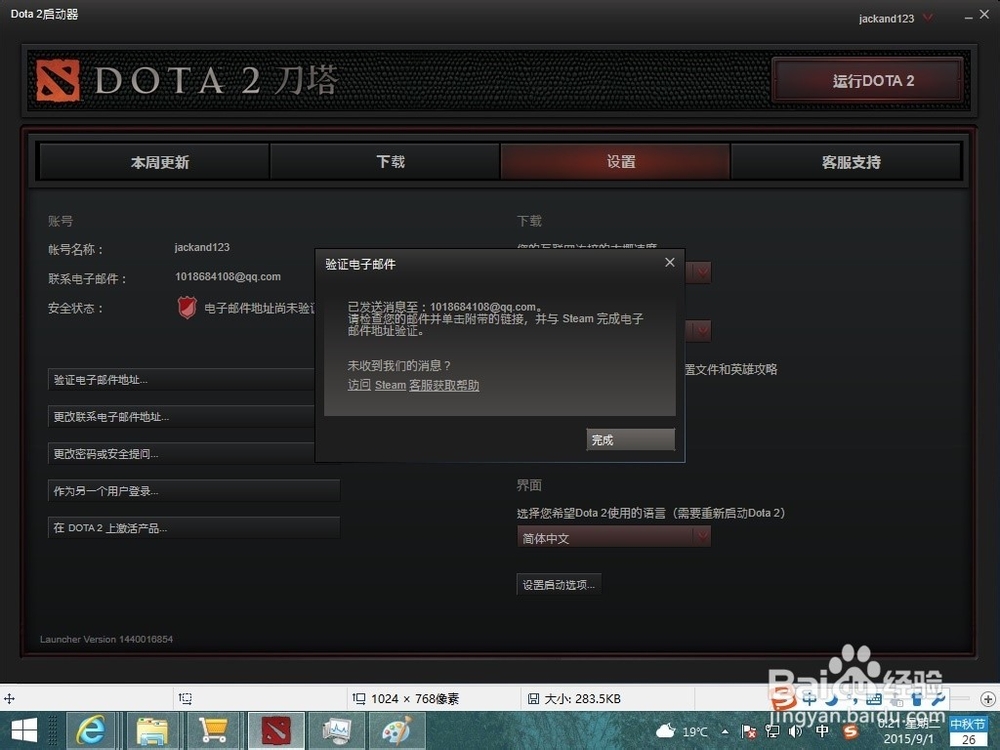Screen dimensions: 1000x750
Task: Click 更改联系电子邮件地址... button
Action: 182,416
